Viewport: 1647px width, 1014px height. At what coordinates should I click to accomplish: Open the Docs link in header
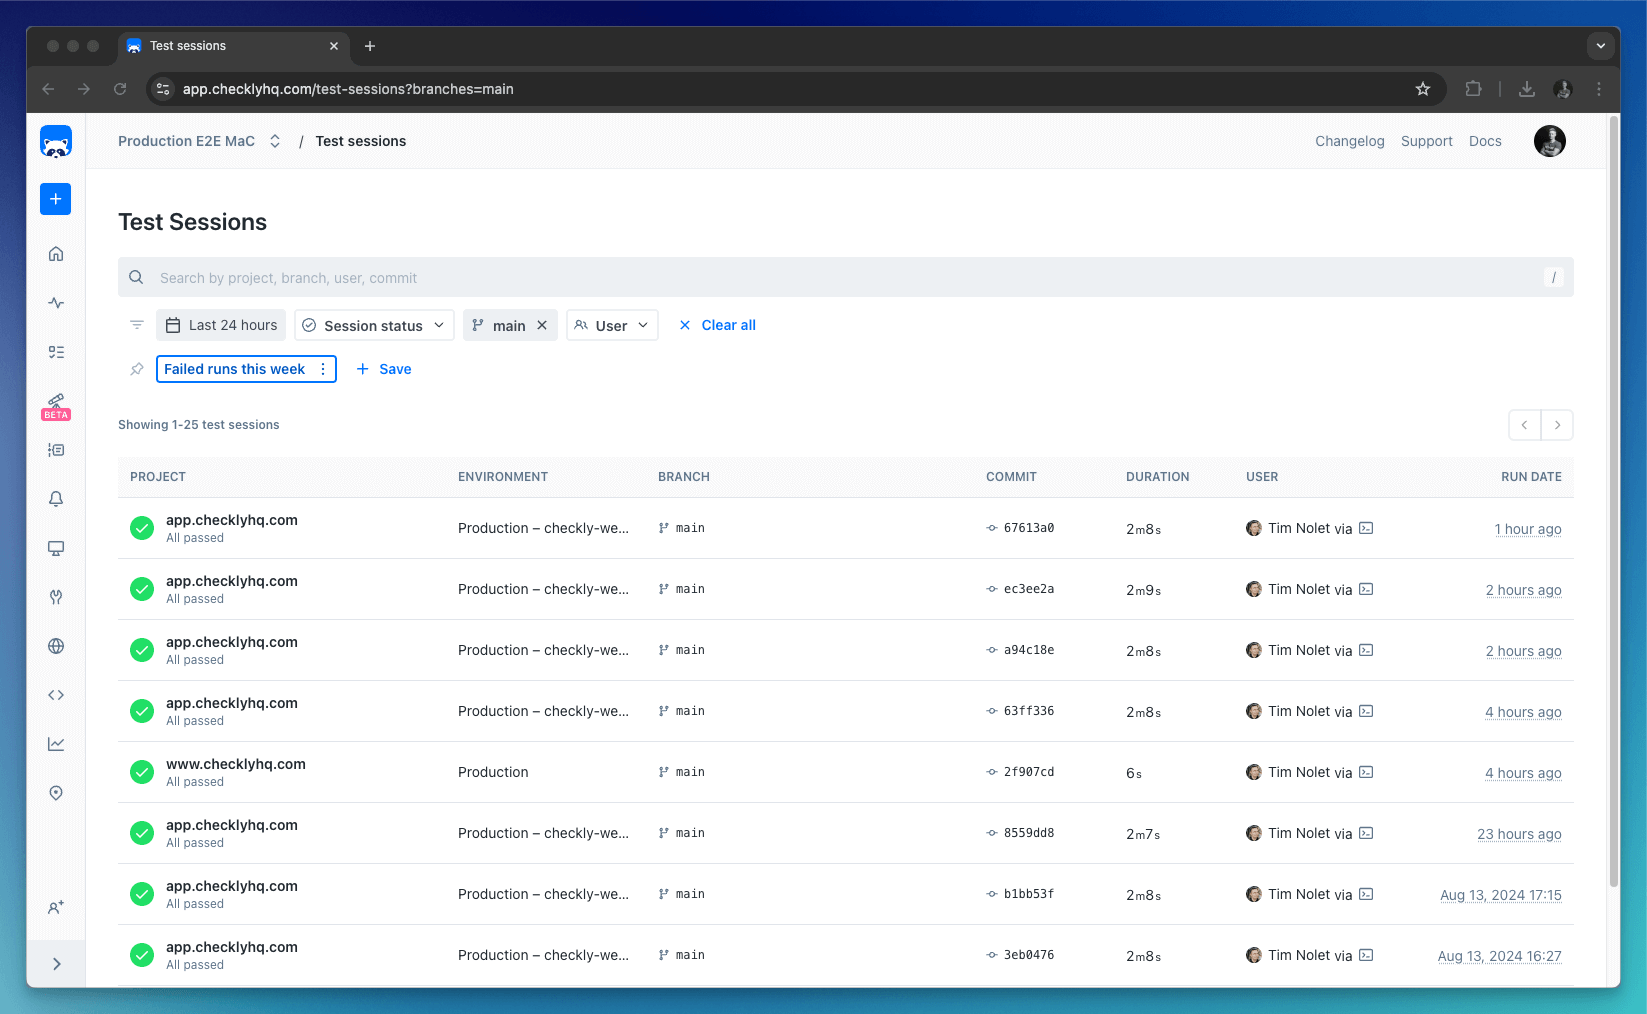1484,141
